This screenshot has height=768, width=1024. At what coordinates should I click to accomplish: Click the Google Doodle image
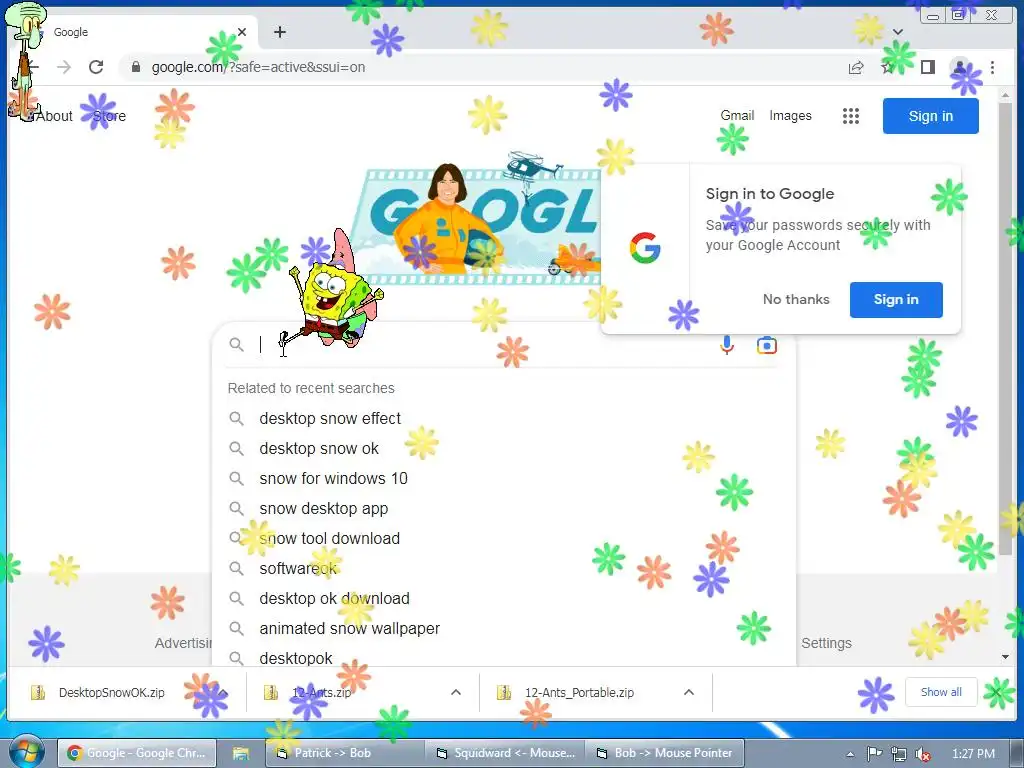coord(475,225)
